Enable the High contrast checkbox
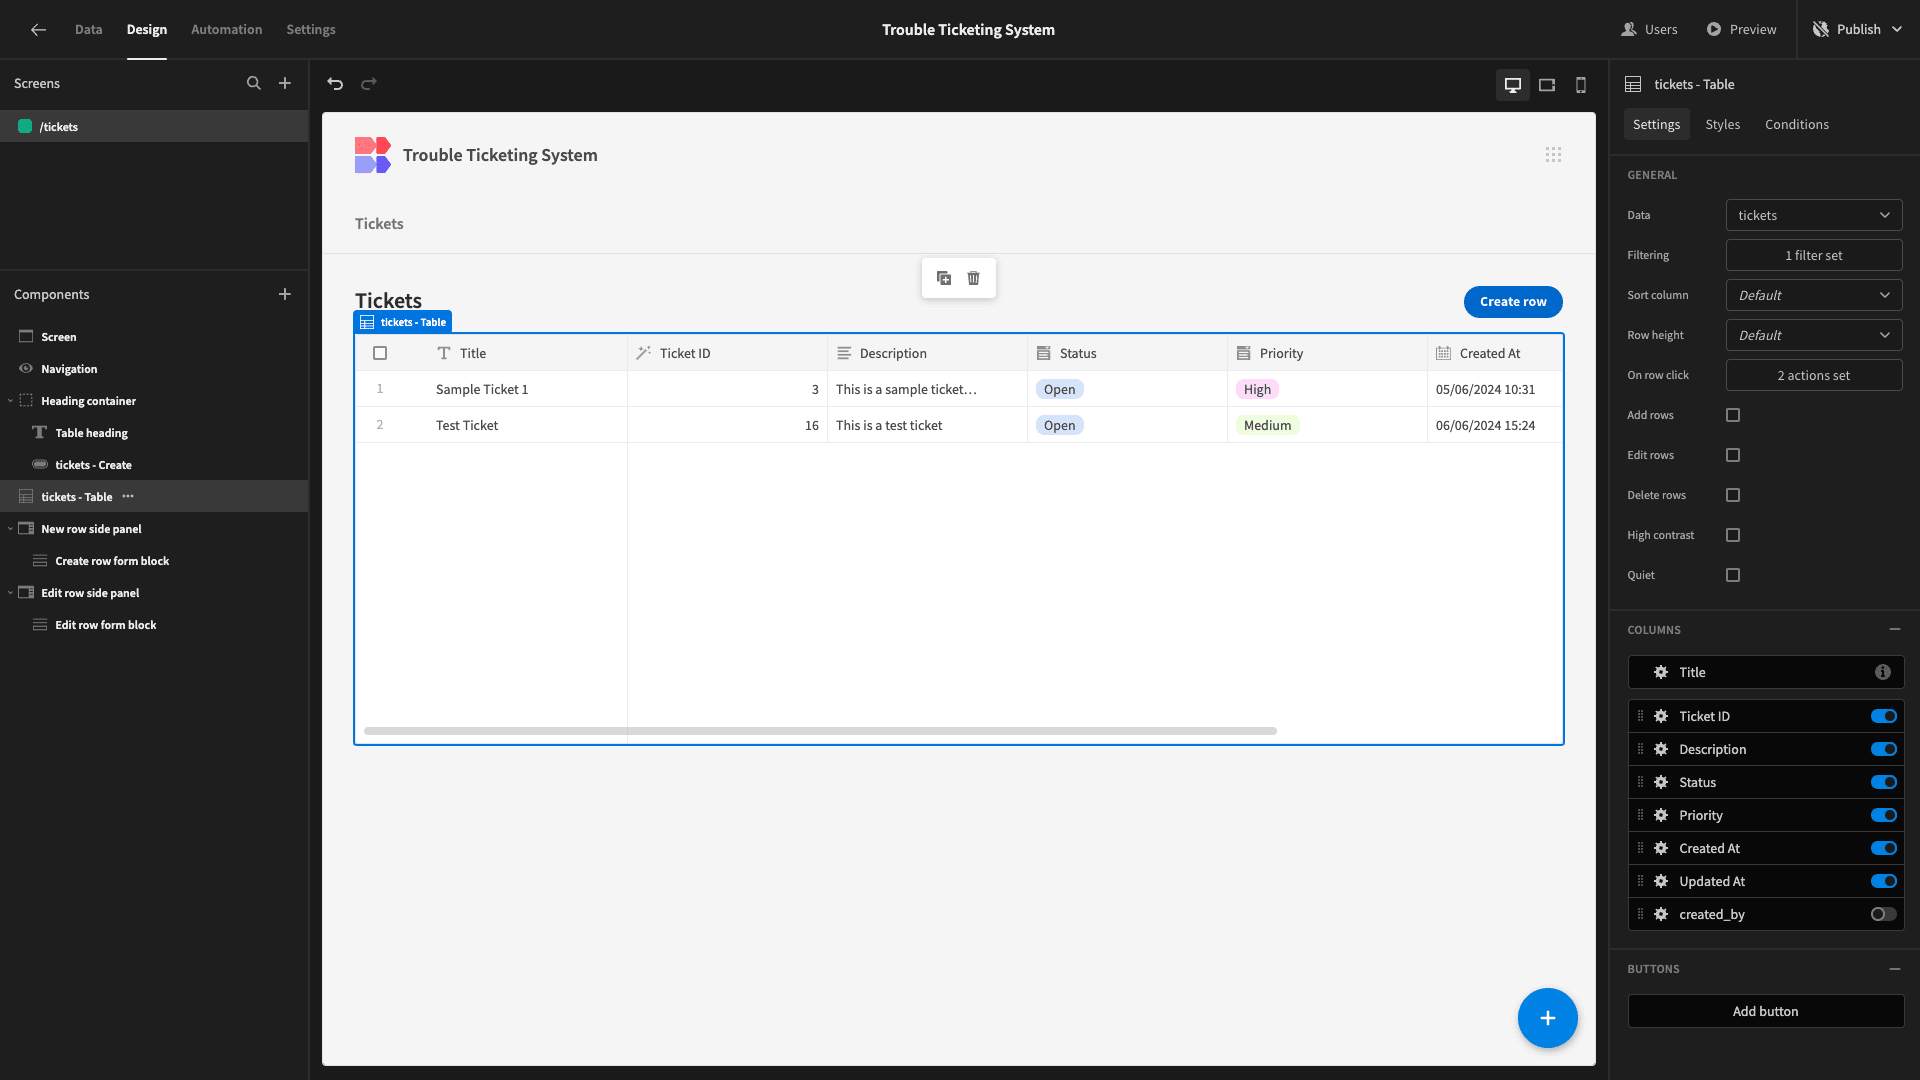1920x1080 pixels. (1733, 535)
